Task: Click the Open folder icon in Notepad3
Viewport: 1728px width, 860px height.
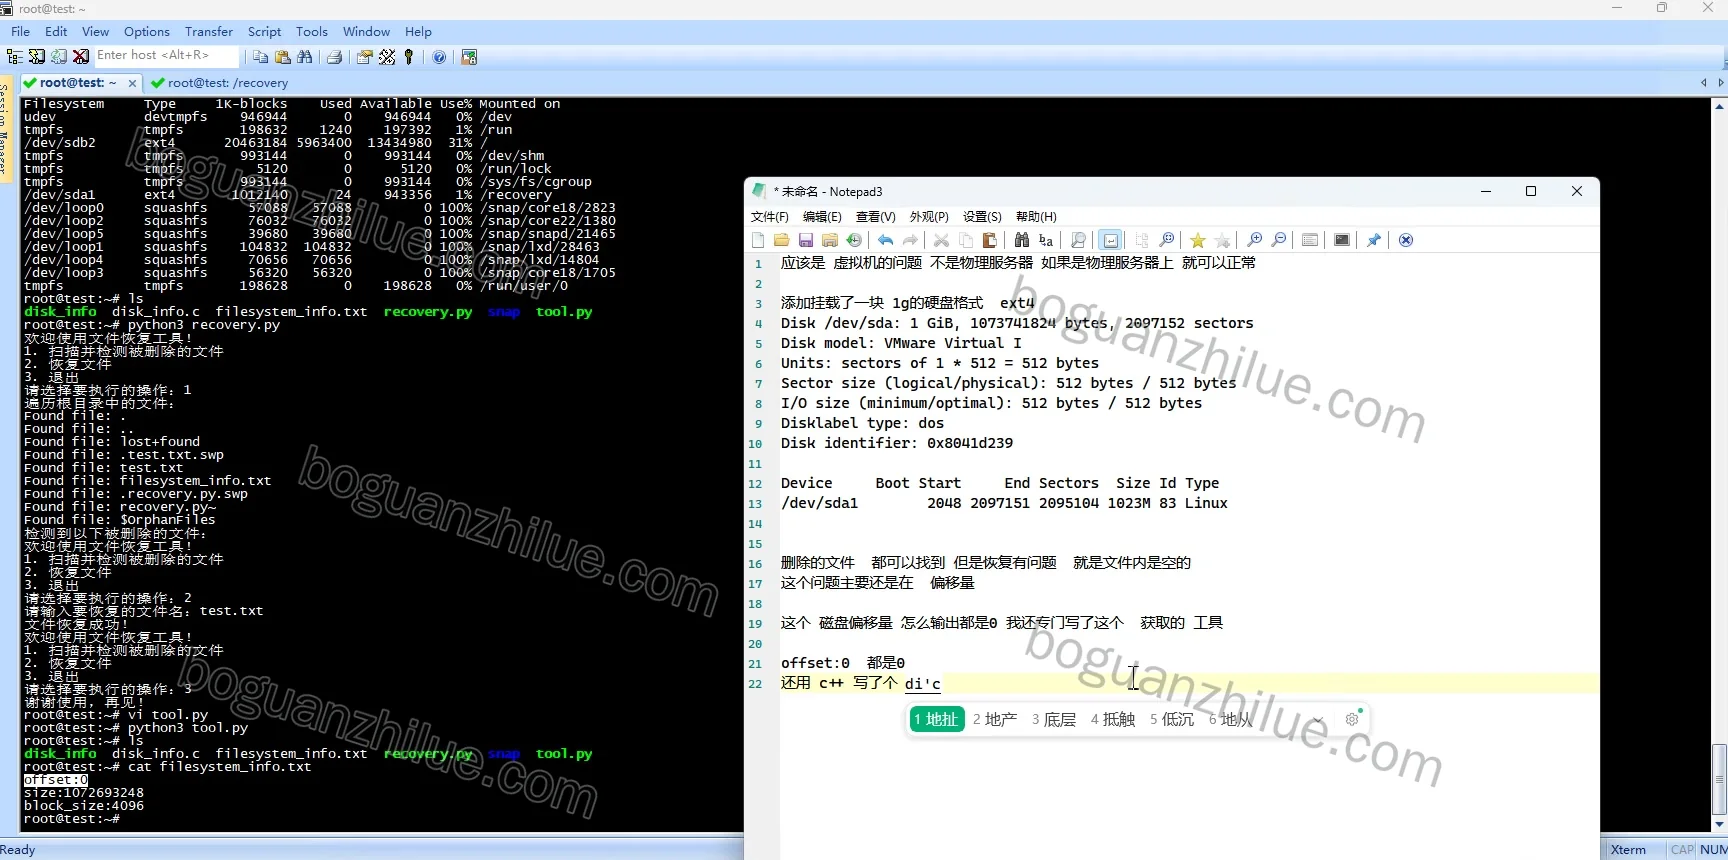Action: pos(782,240)
